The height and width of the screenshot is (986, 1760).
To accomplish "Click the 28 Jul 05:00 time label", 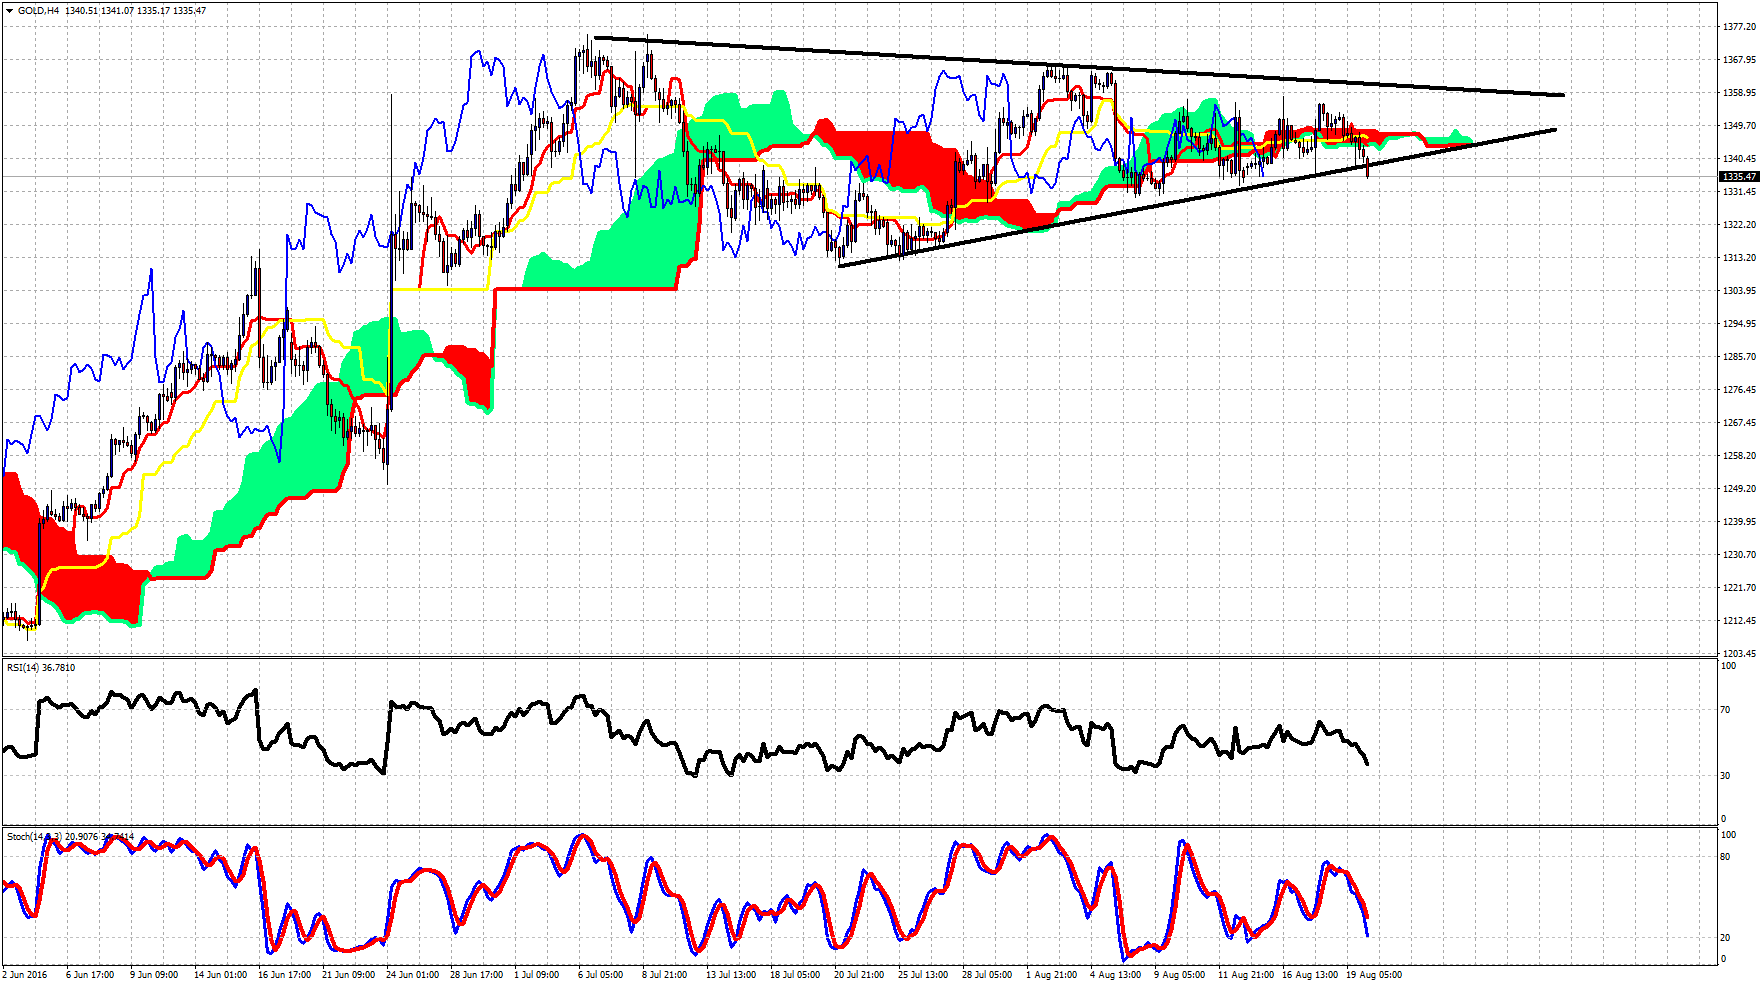I will 987,975.
